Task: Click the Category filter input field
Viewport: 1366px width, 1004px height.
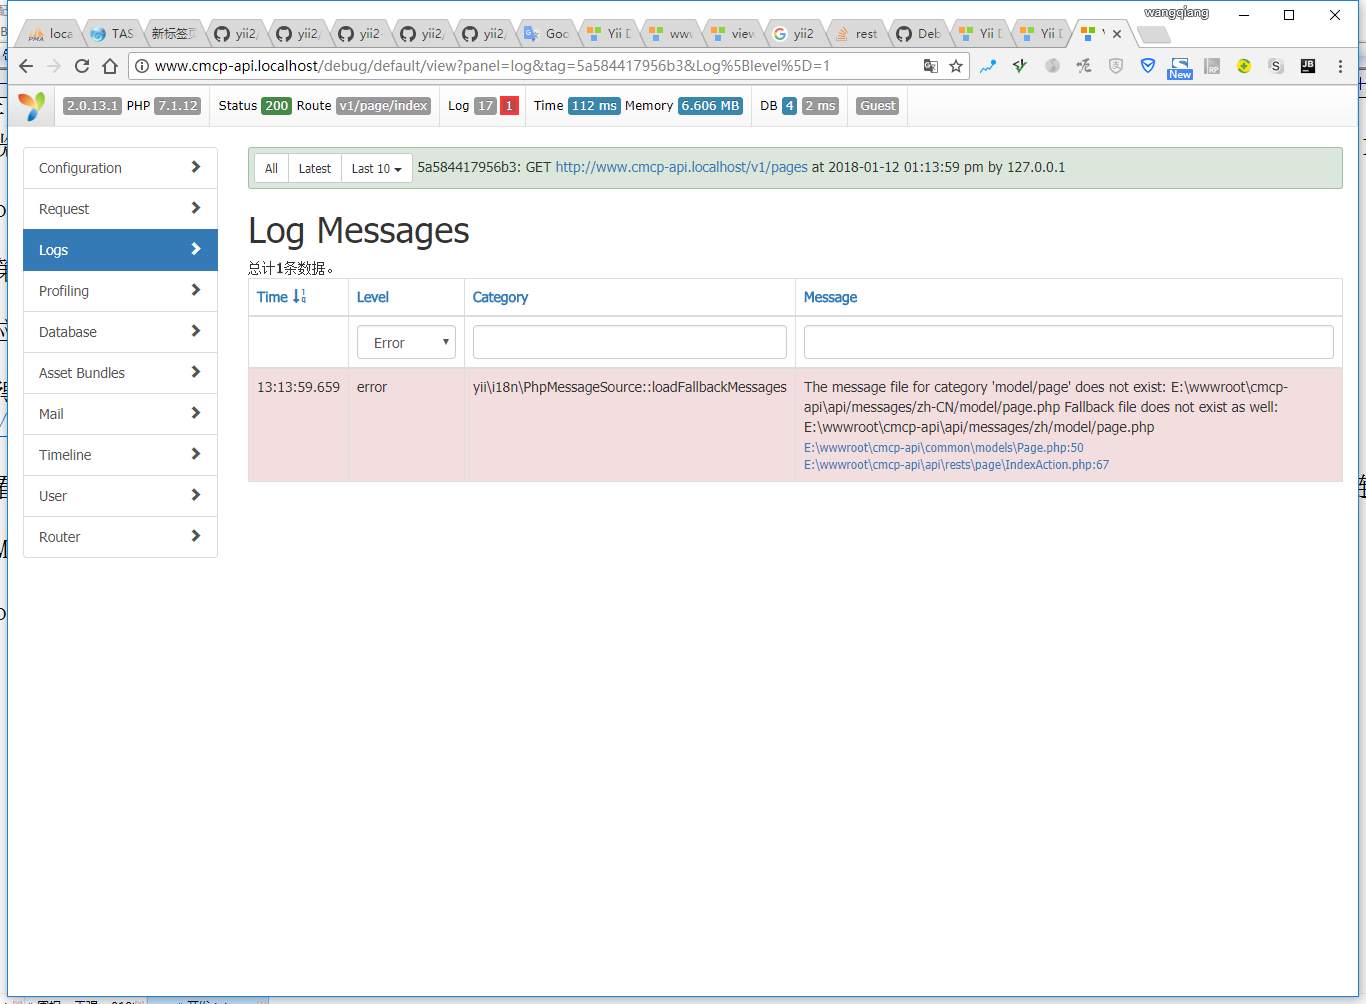Action: (x=629, y=342)
